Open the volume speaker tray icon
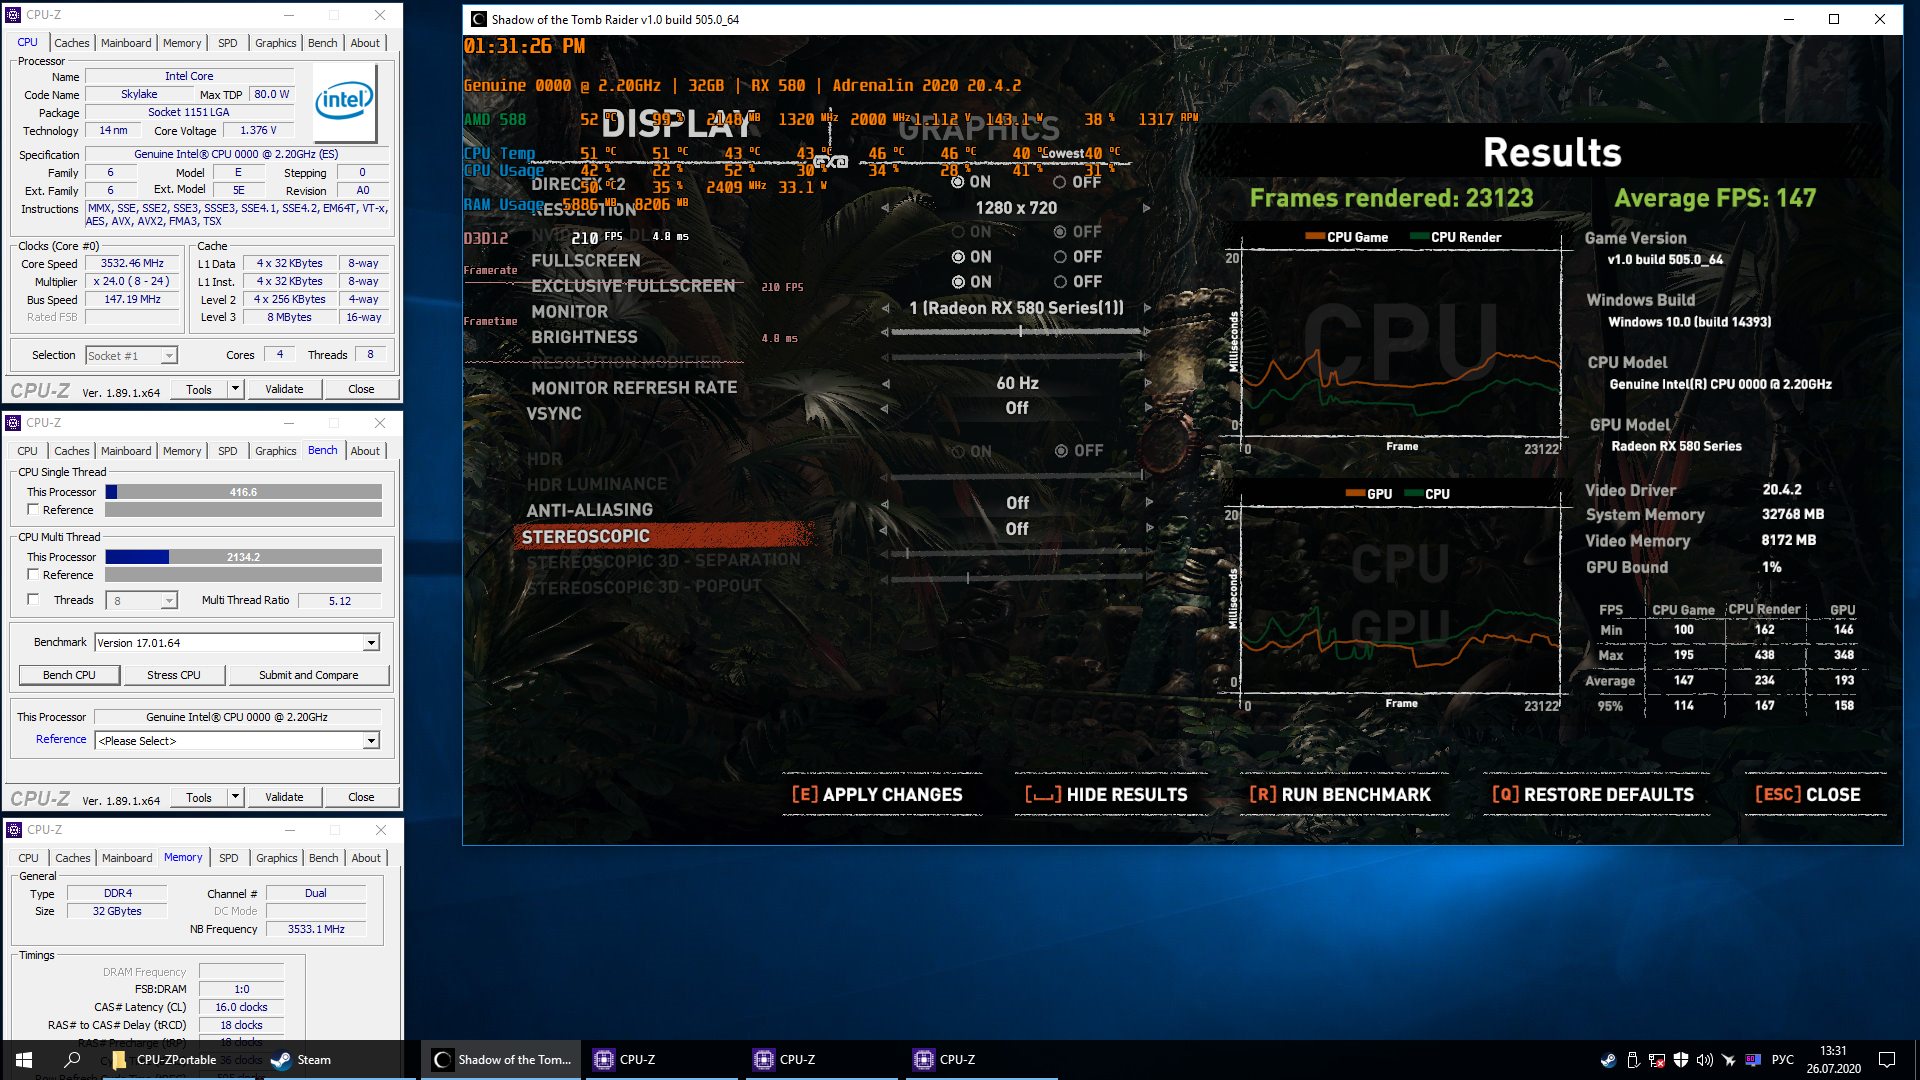This screenshot has width=1920, height=1080. pyautogui.click(x=1705, y=1060)
